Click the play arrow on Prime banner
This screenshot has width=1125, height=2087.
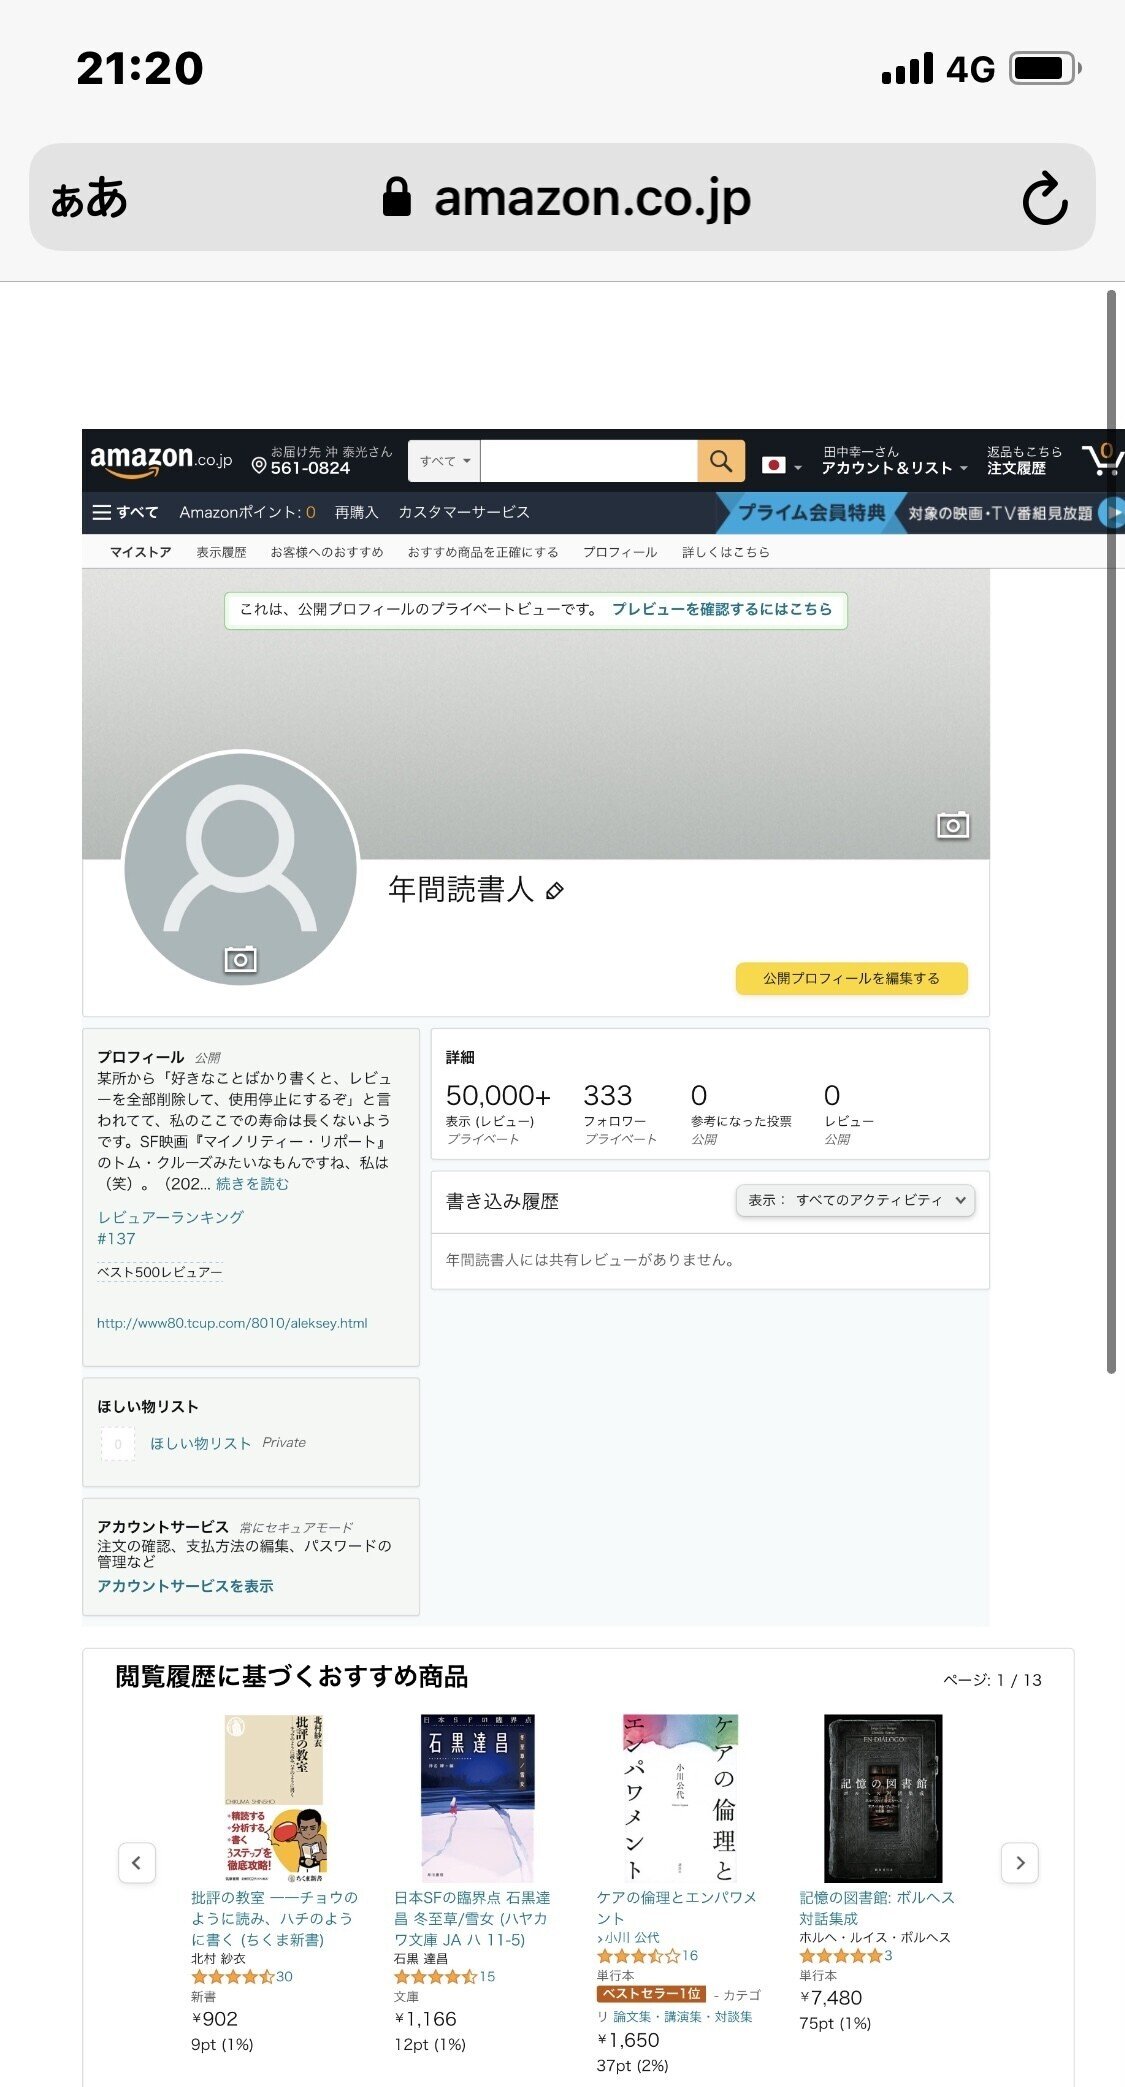click(1112, 513)
